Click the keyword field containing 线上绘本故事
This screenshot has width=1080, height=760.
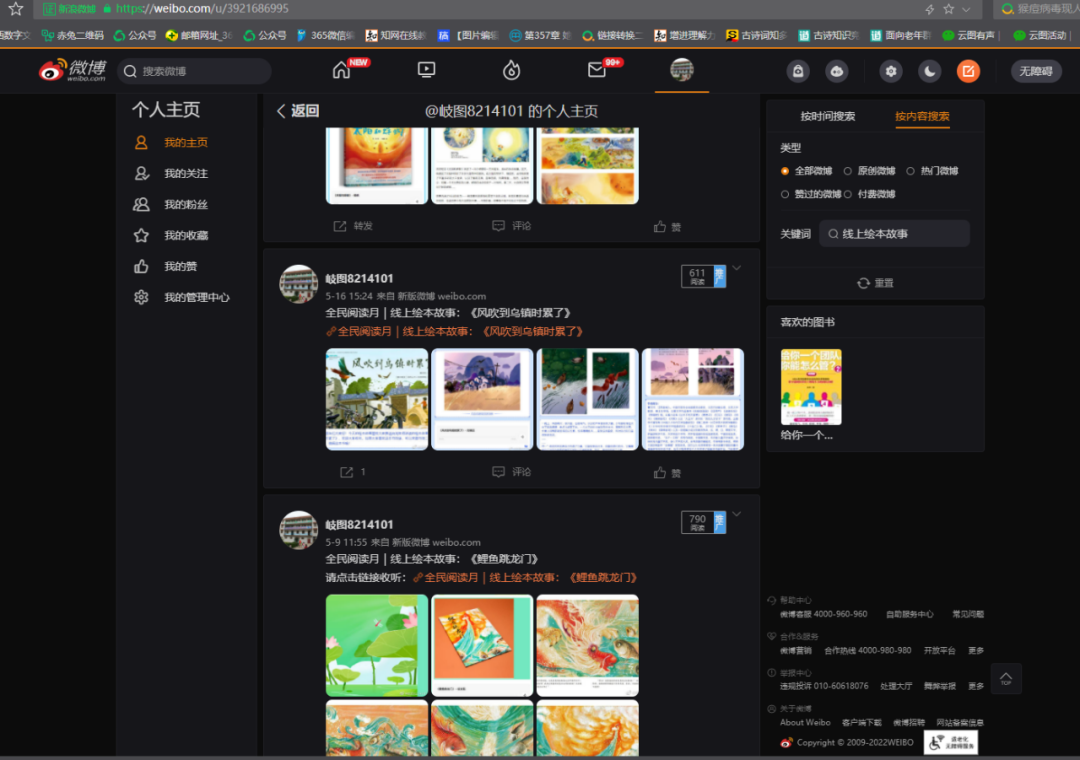coord(894,234)
